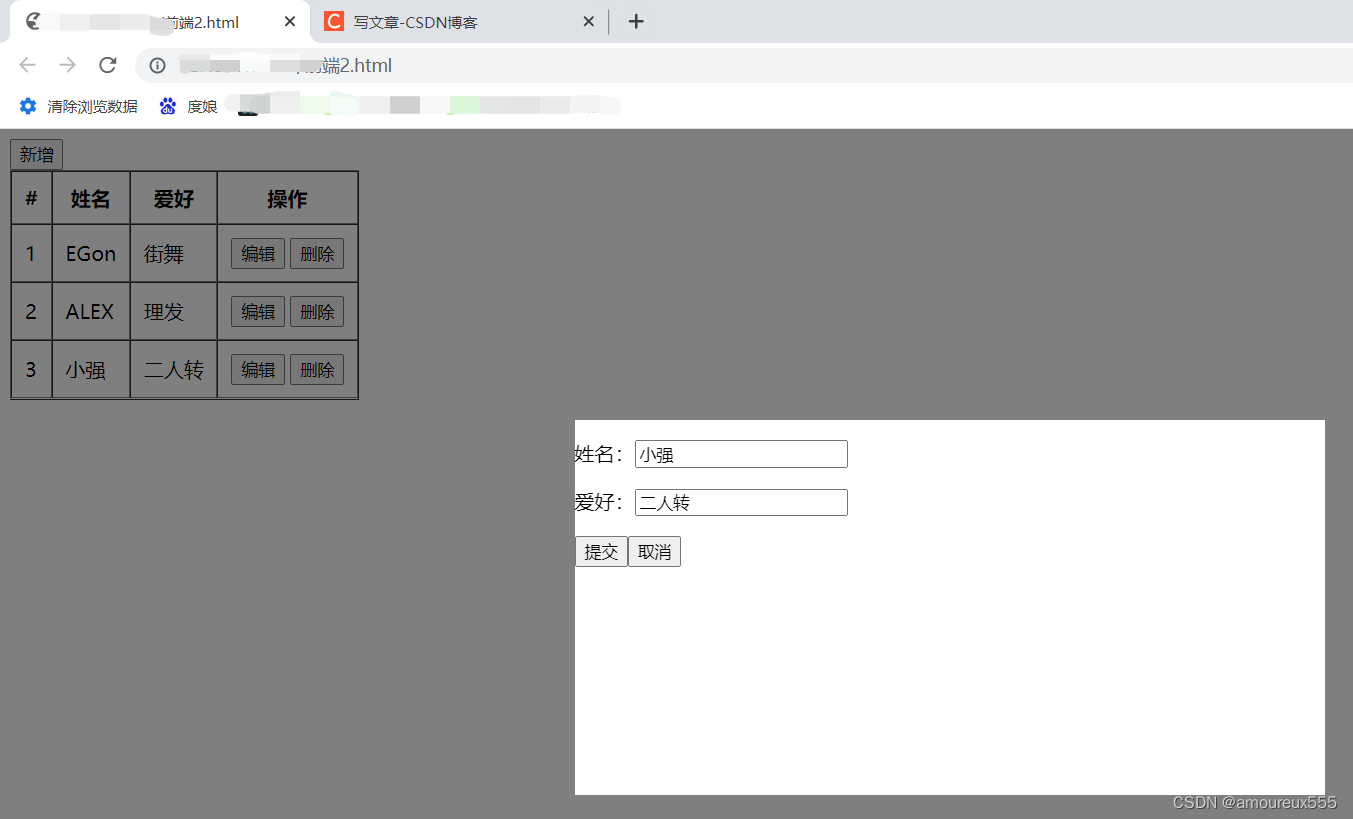Click the 提交 submit button
This screenshot has height=819, width=1353.
tap(600, 551)
